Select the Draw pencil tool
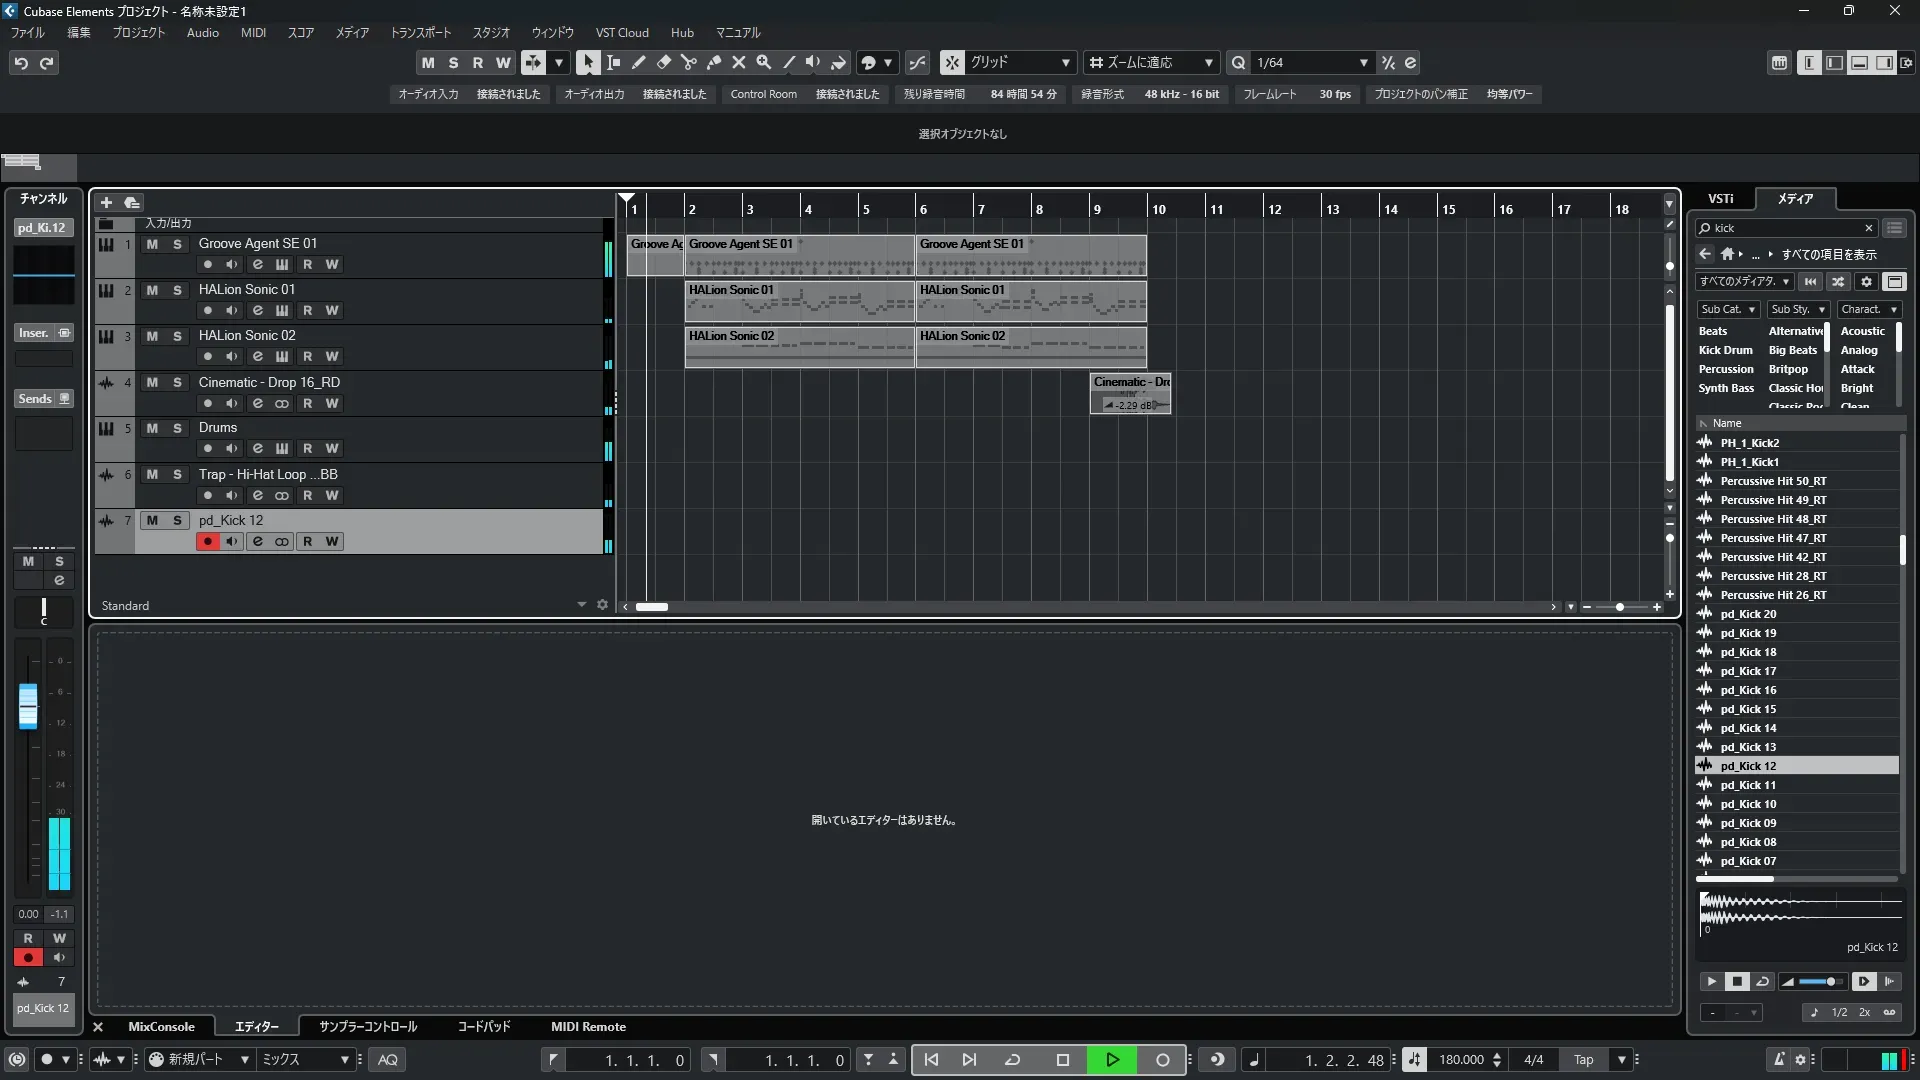1920x1080 pixels. click(x=638, y=62)
